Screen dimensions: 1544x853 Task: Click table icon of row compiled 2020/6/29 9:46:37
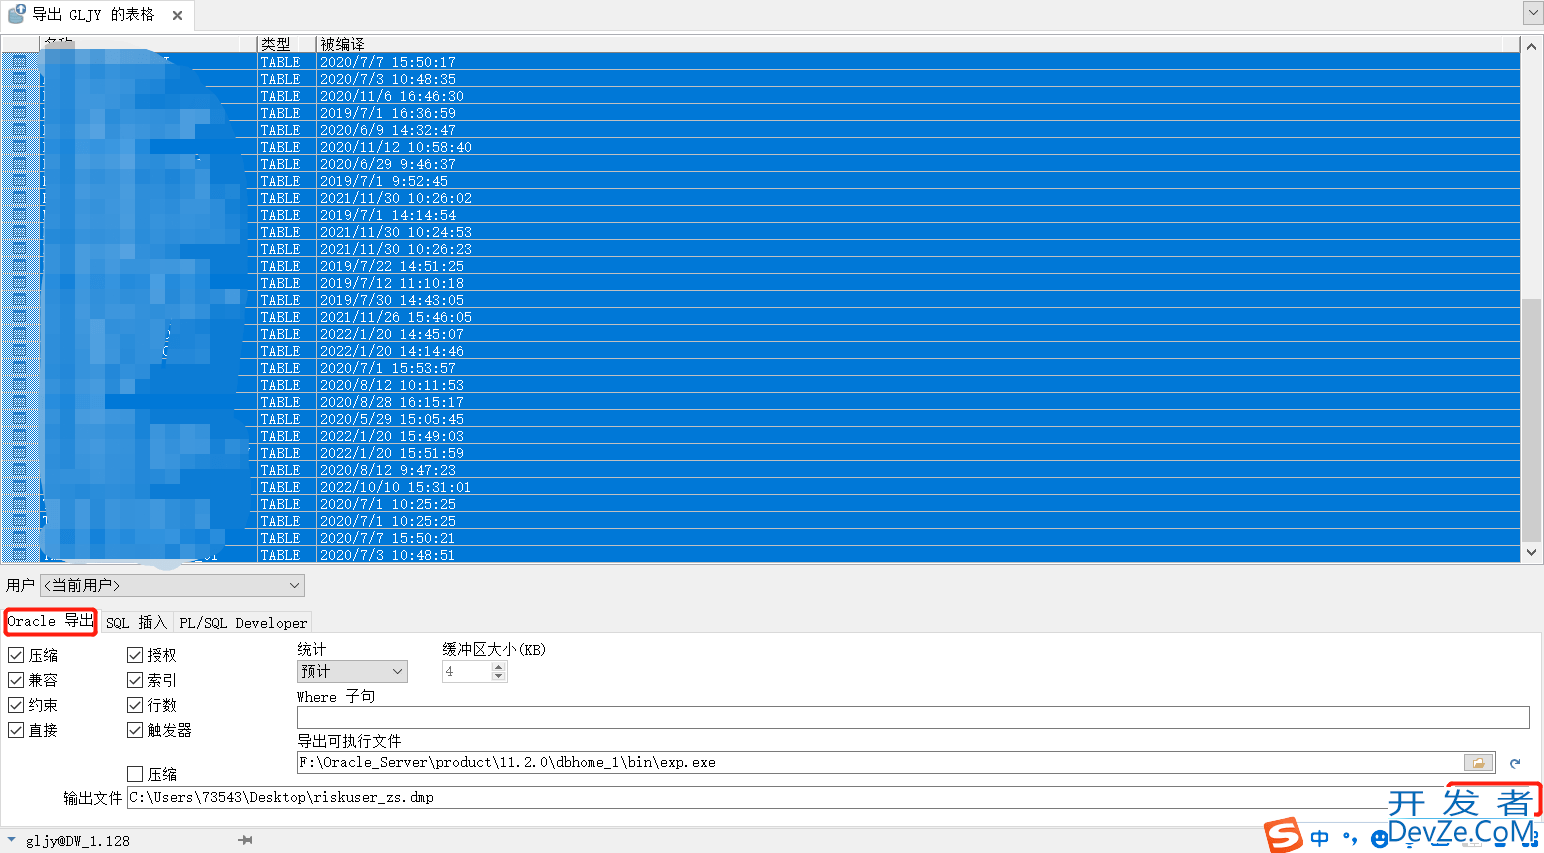coord(18,164)
